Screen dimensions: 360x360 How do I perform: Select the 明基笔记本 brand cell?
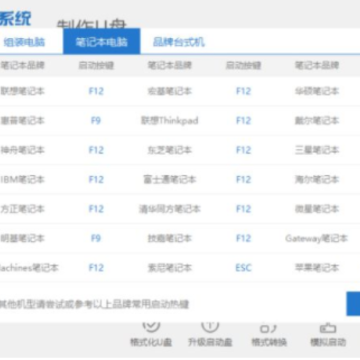coord(22,238)
